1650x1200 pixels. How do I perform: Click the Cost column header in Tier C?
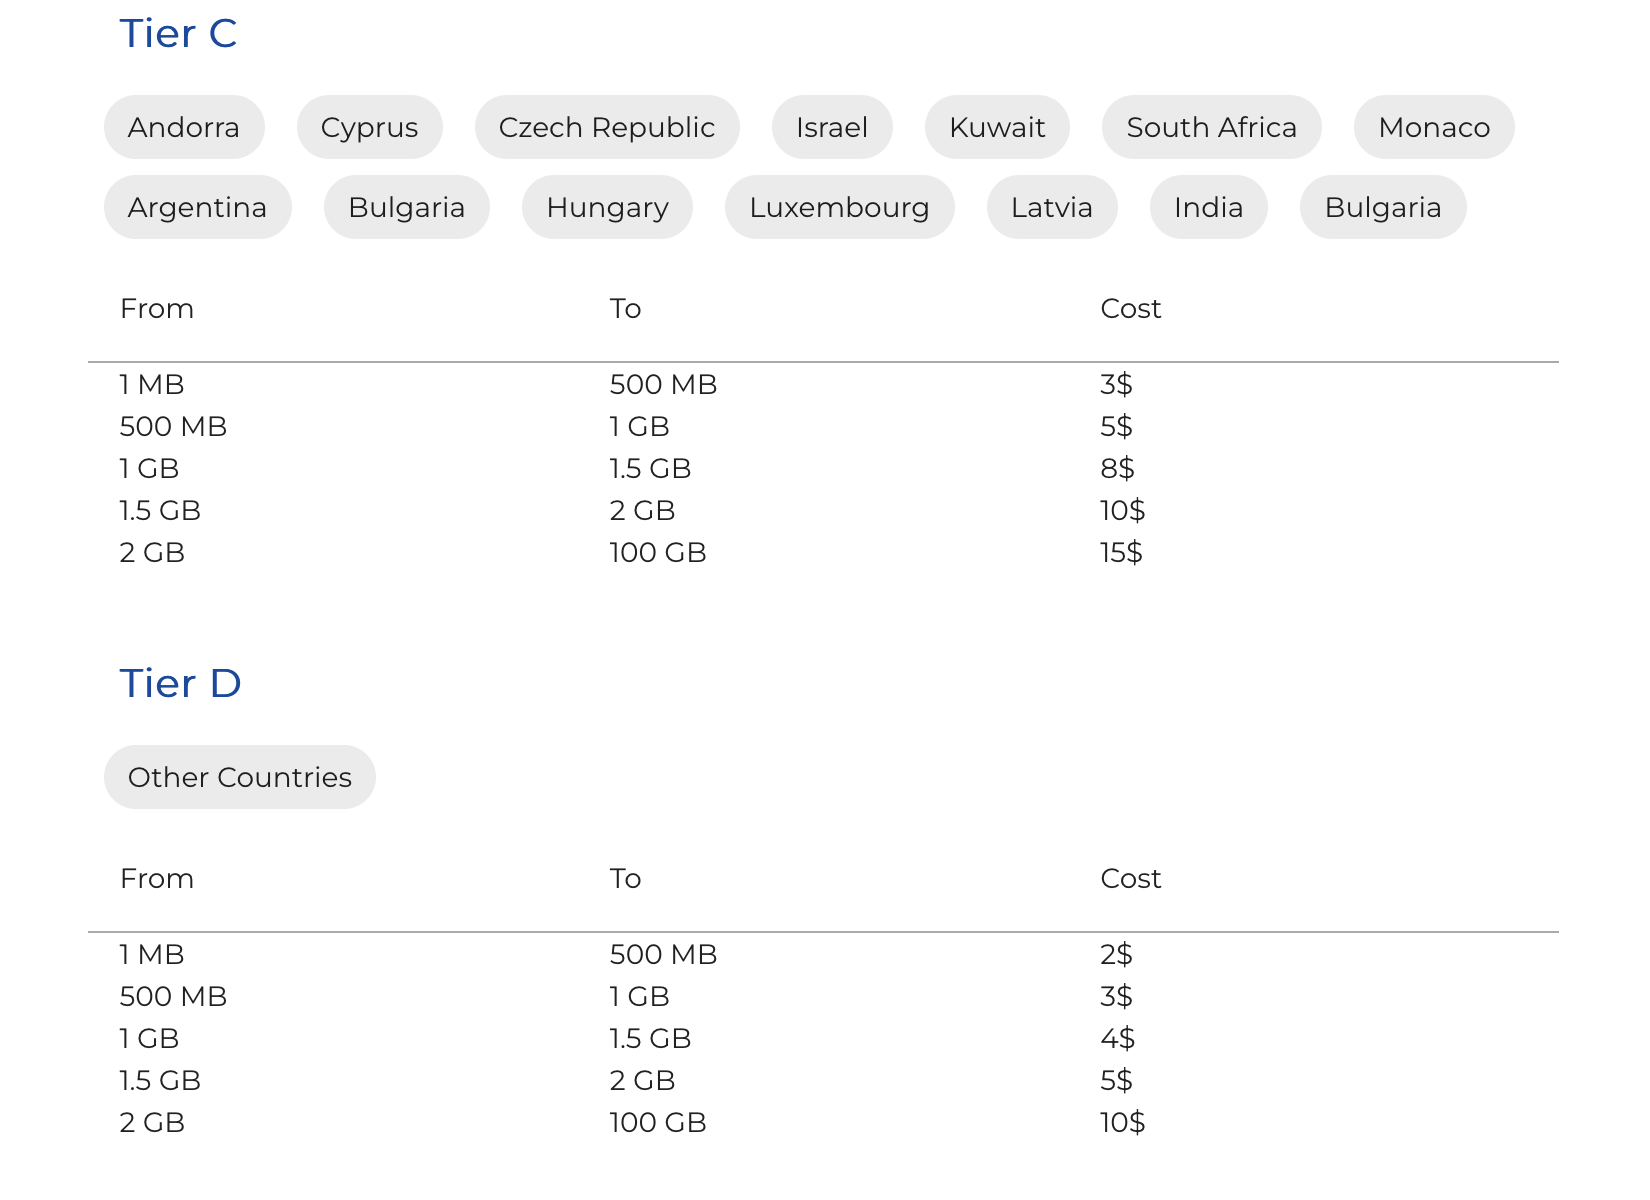1130,308
